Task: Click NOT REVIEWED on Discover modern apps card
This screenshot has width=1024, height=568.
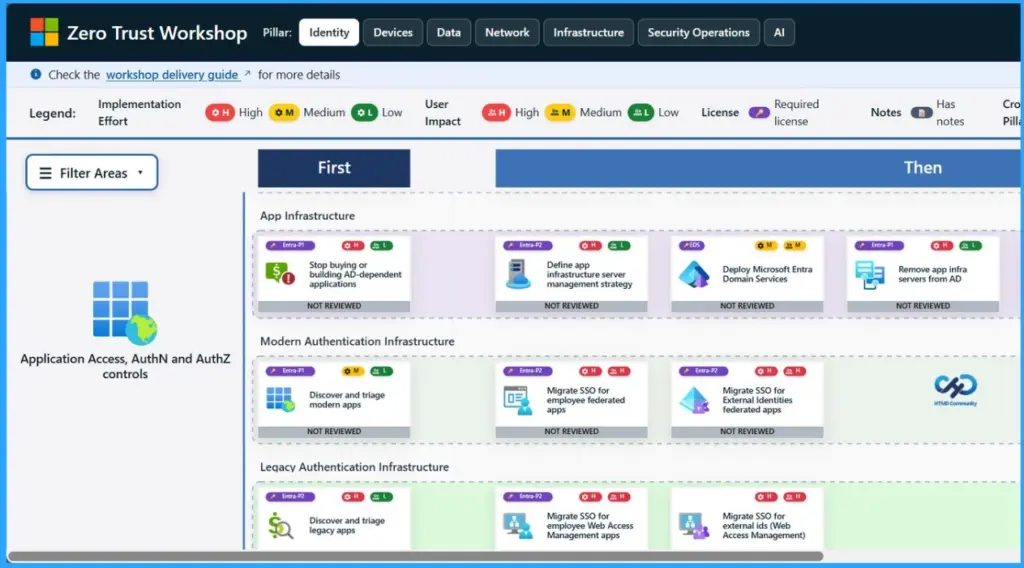Action: pos(334,432)
